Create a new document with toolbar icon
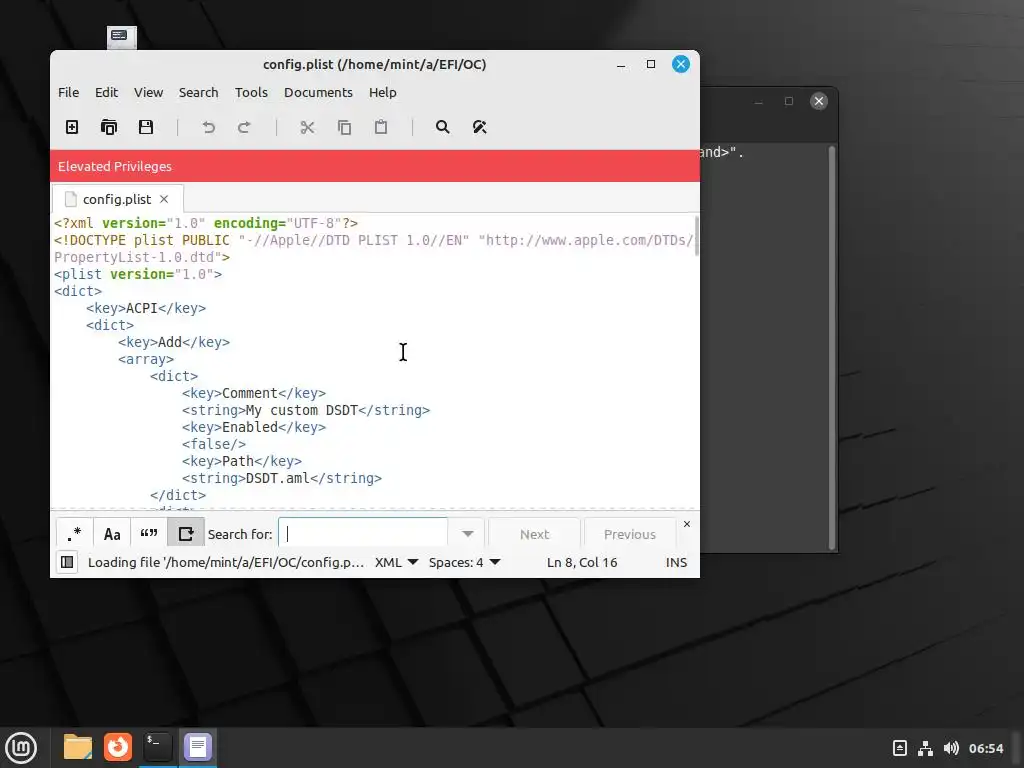 pyautogui.click(x=72, y=127)
